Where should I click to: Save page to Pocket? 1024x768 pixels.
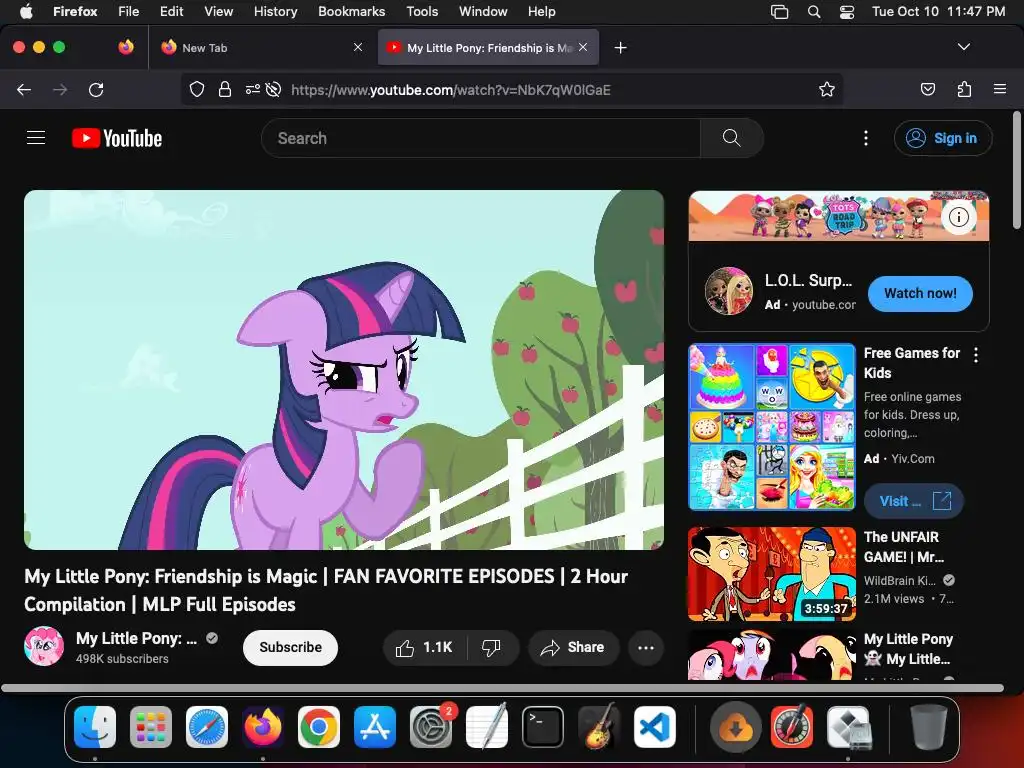(x=927, y=89)
